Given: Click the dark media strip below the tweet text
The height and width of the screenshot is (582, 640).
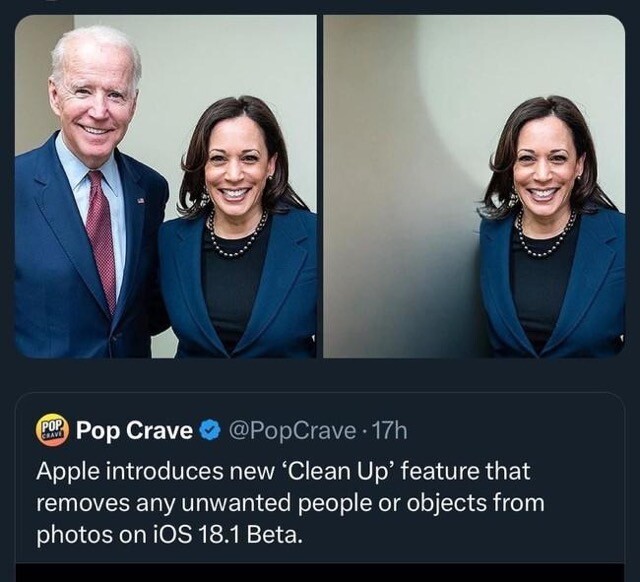Looking at the screenshot, I should pyautogui.click(x=319, y=573).
